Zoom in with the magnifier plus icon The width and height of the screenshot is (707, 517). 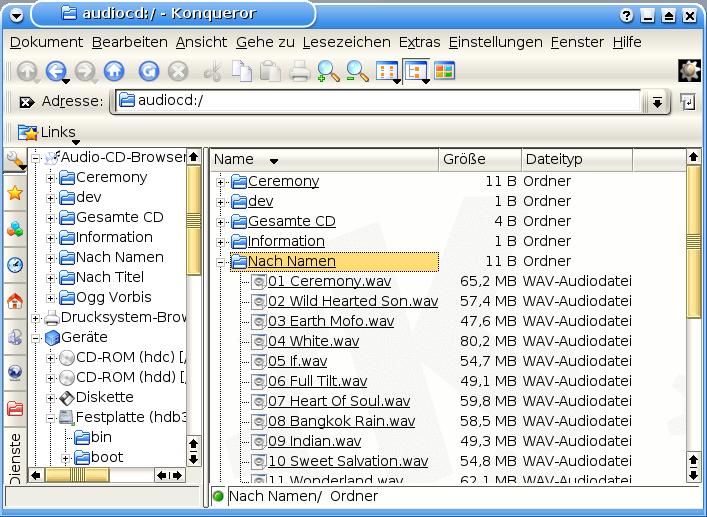click(328, 71)
